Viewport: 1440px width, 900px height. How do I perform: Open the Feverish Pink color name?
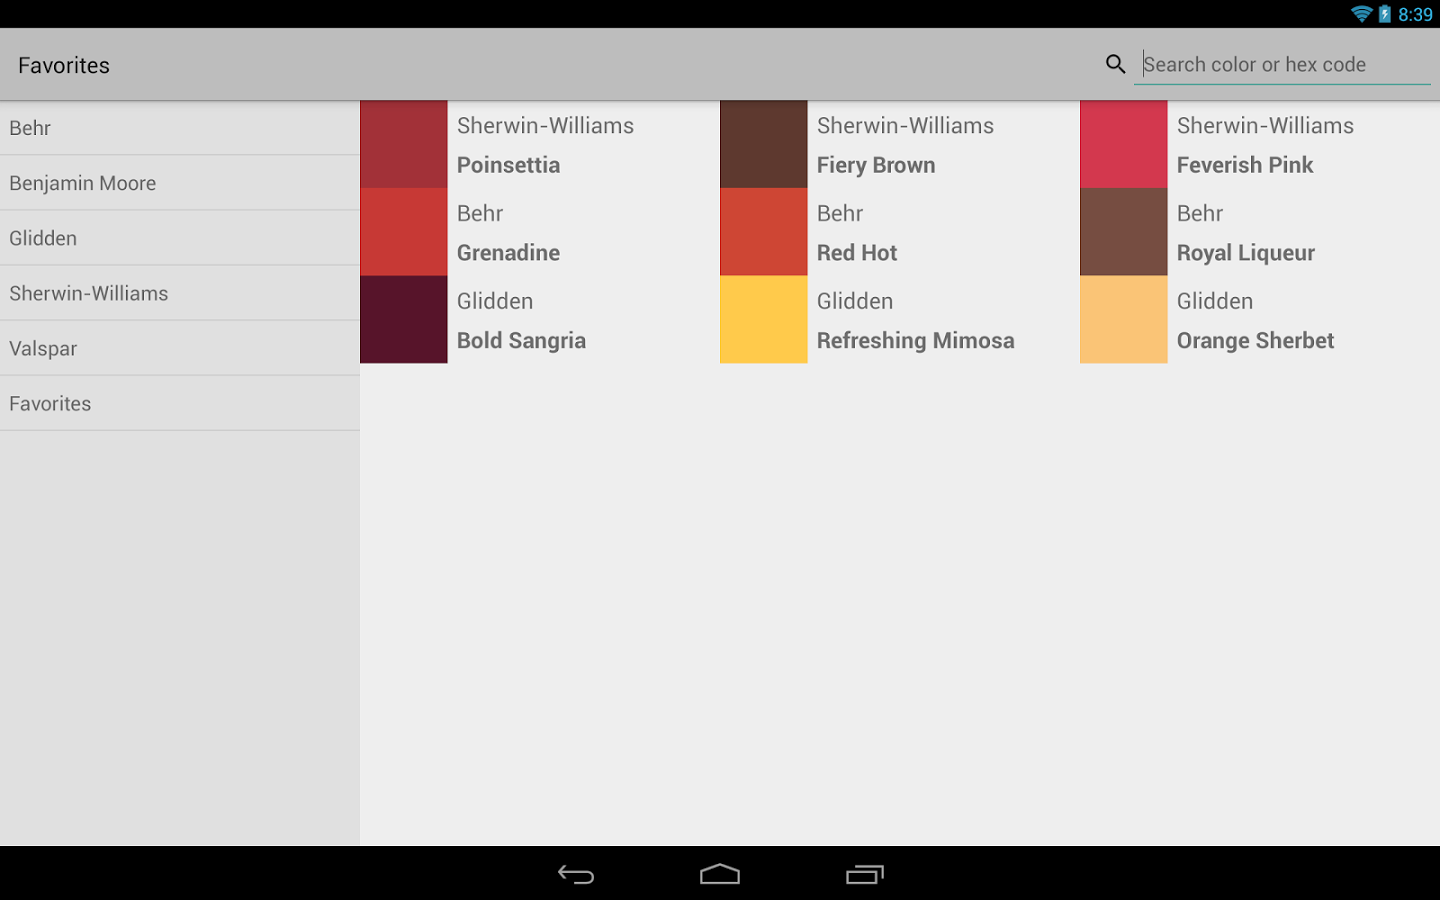point(1245,165)
